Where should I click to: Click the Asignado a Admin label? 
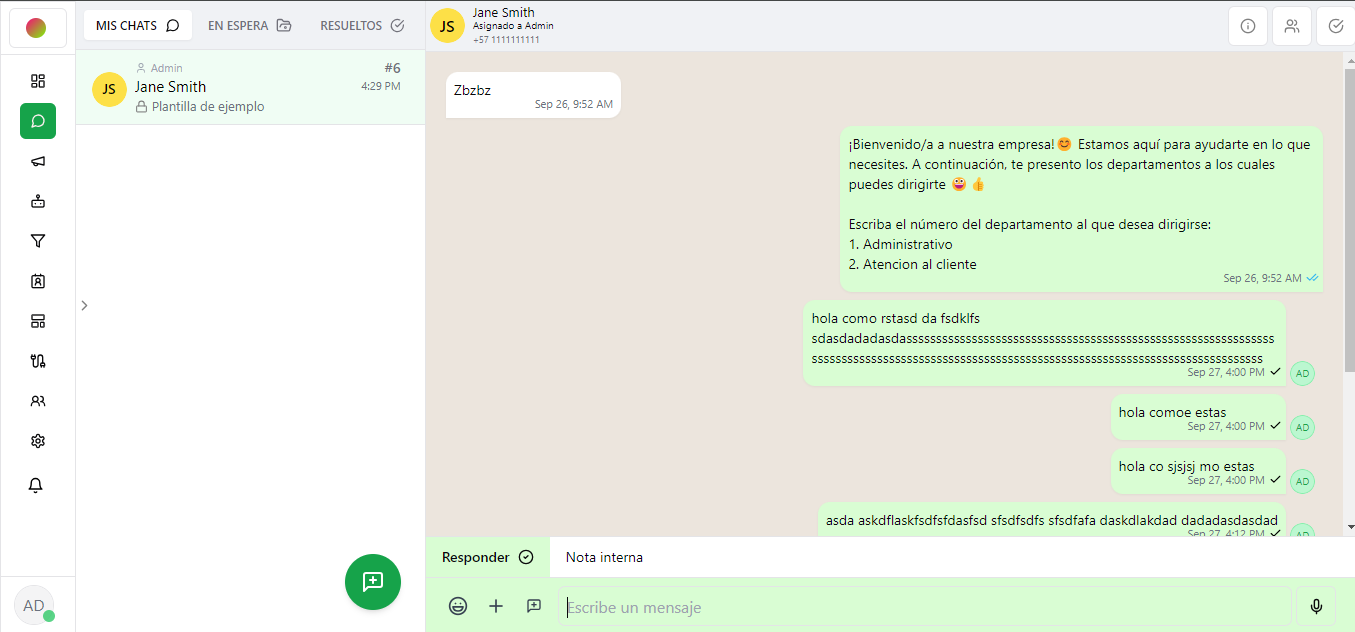[513, 26]
